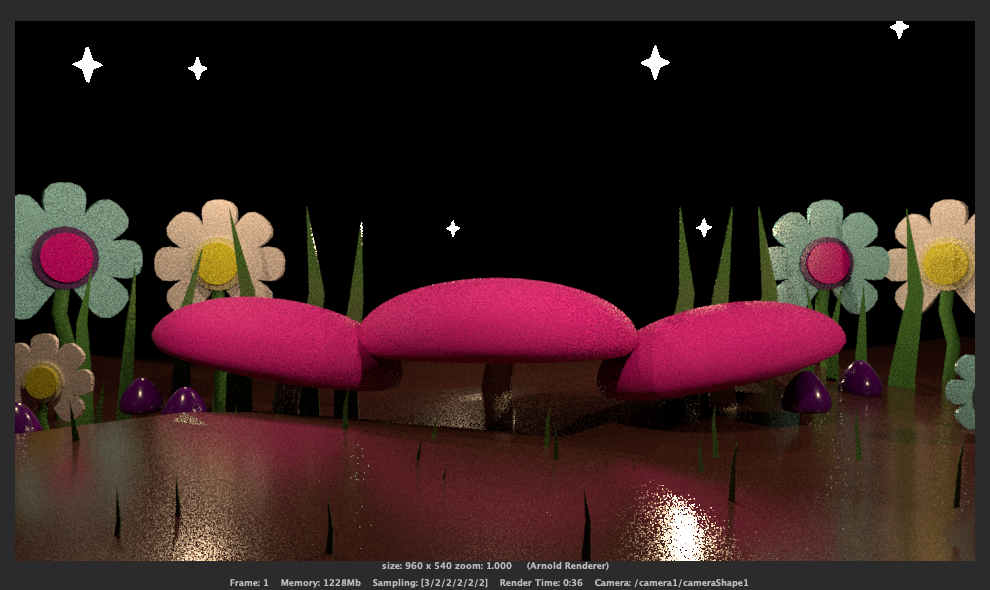Click the 'Sampling: [3/2/2/2/2/2]' status text

[430, 582]
